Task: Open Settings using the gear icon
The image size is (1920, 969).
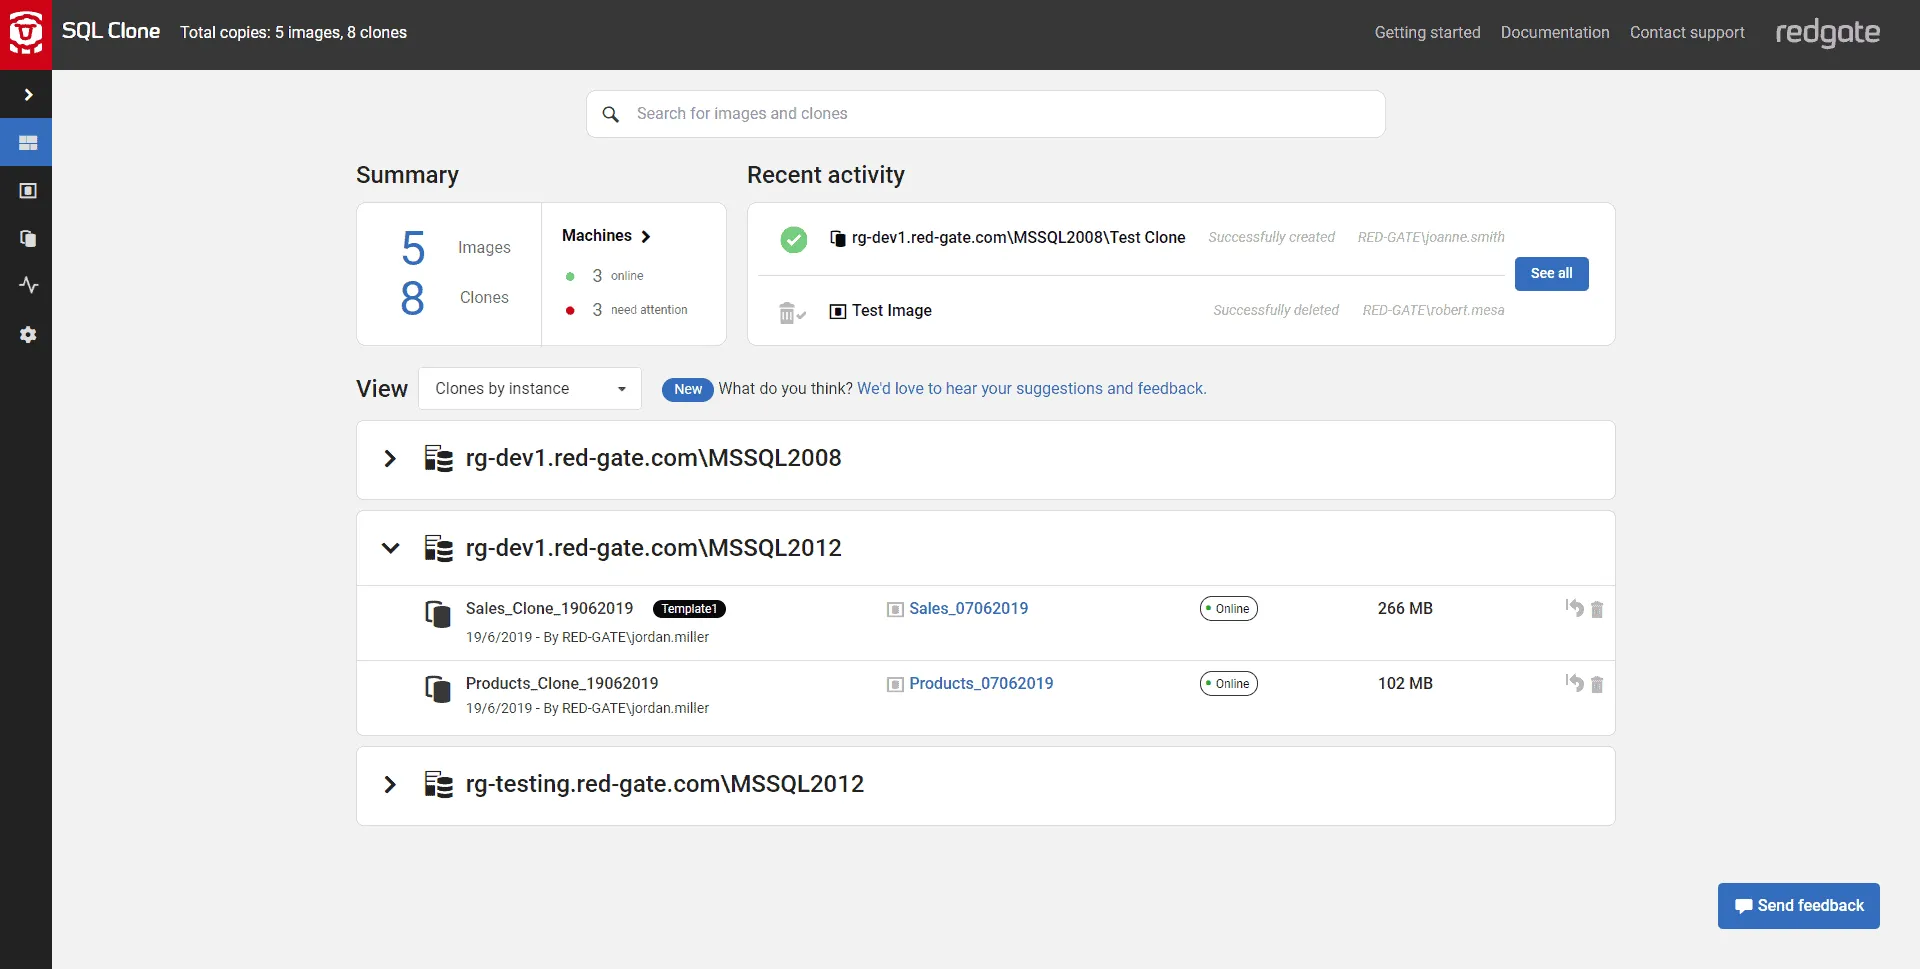Action: tap(27, 334)
